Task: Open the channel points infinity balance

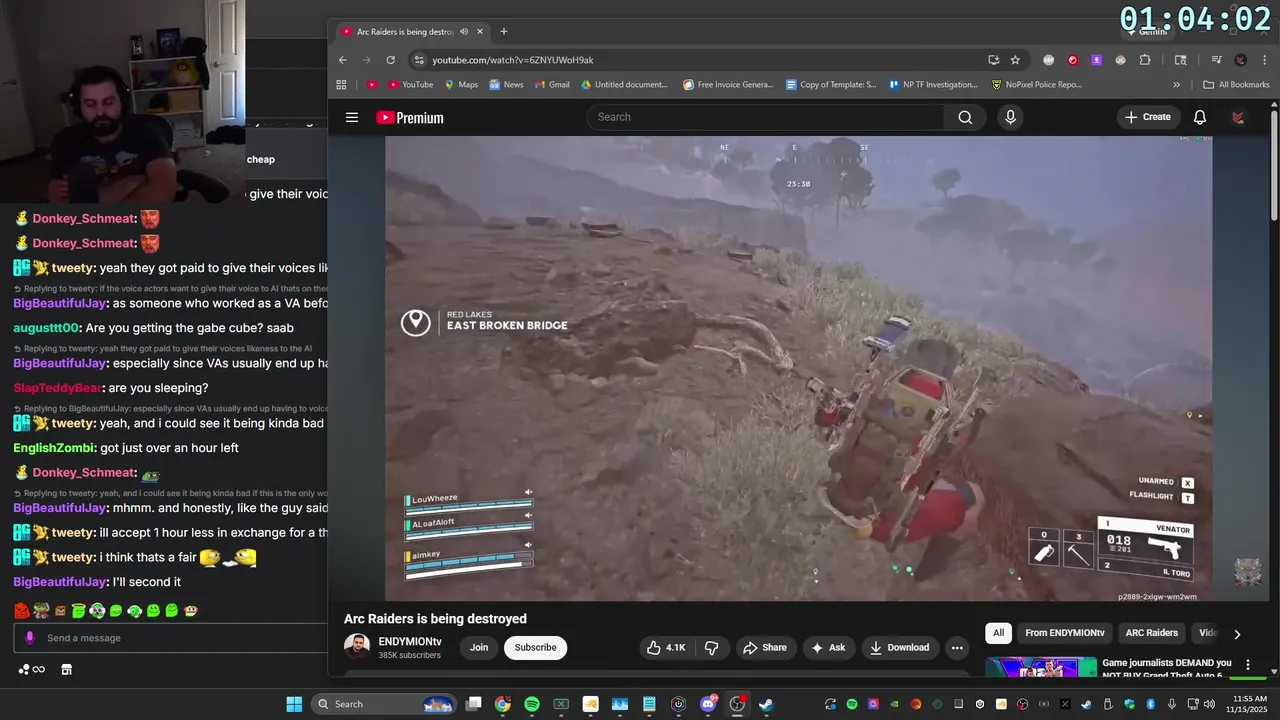Action: [x=31, y=669]
